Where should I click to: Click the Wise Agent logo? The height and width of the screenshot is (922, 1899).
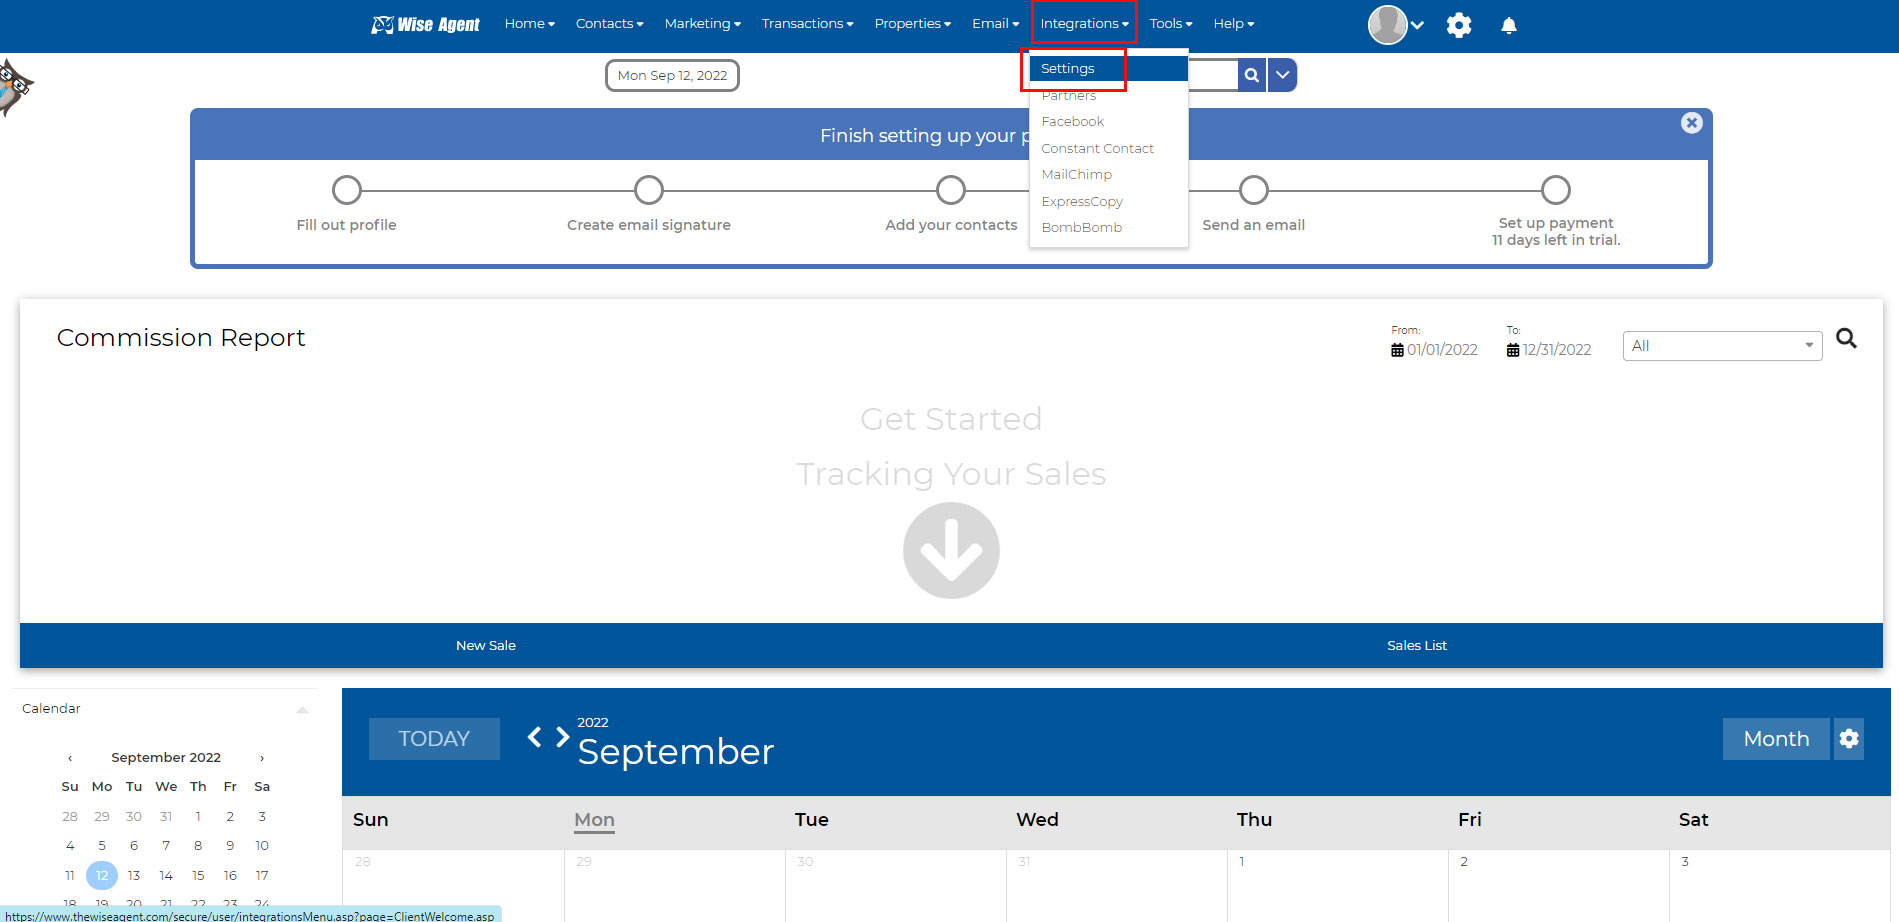[x=426, y=24]
